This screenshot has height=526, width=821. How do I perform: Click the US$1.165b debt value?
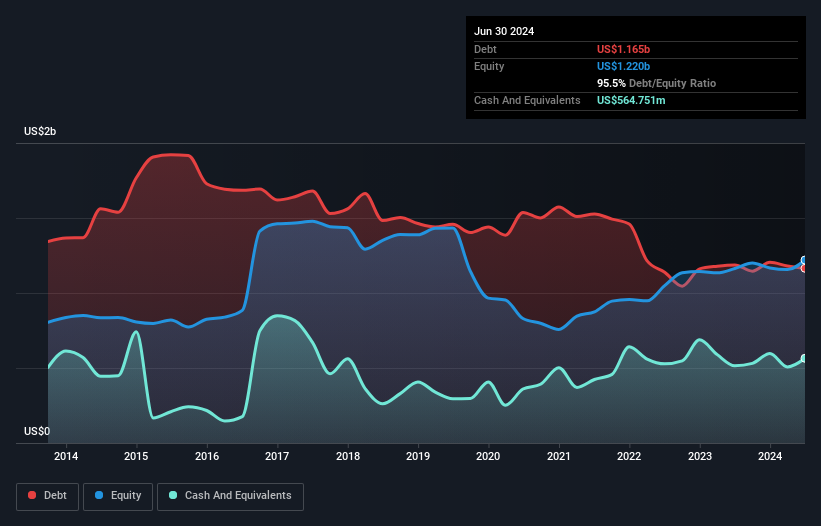click(623, 49)
